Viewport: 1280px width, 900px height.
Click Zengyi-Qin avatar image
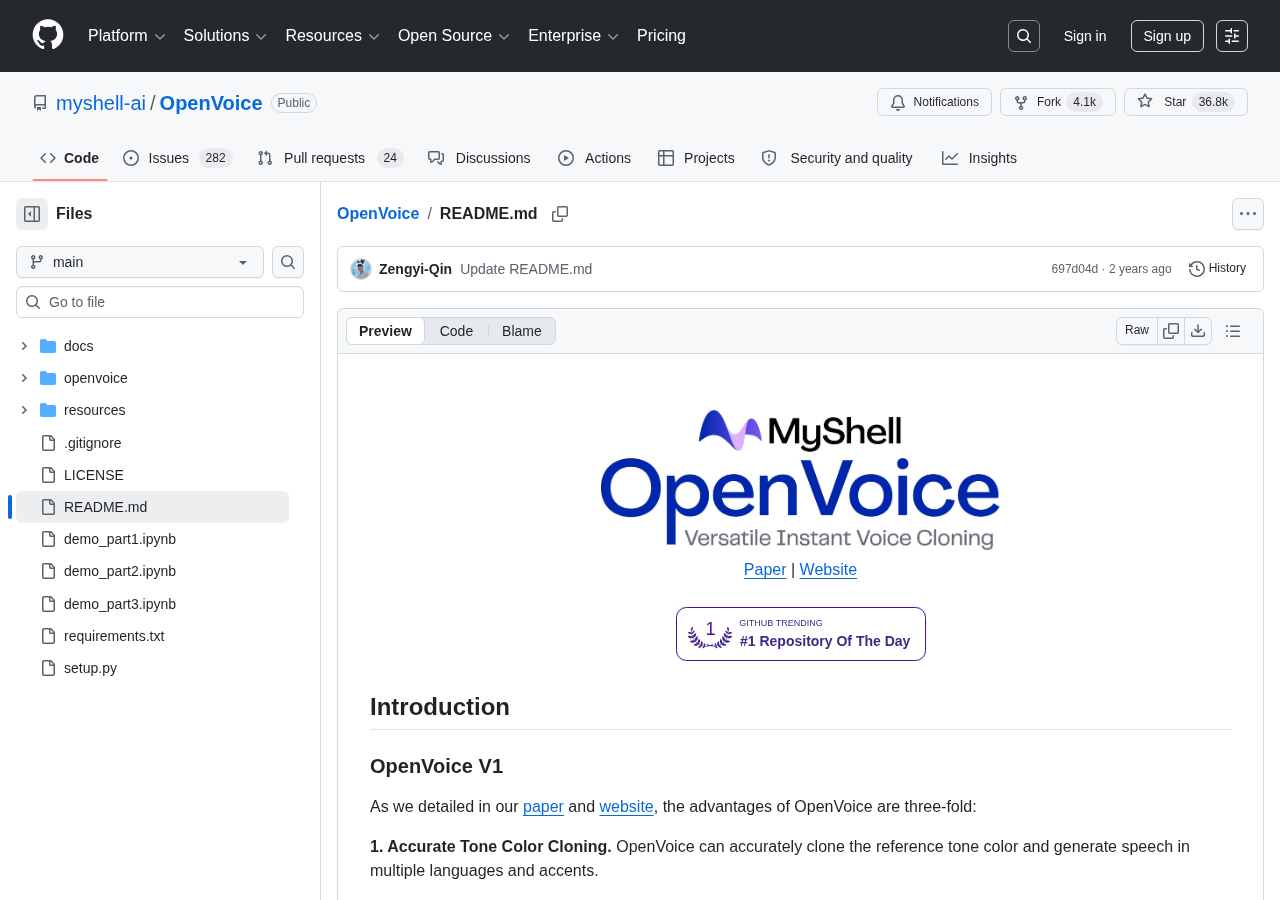(x=361, y=269)
